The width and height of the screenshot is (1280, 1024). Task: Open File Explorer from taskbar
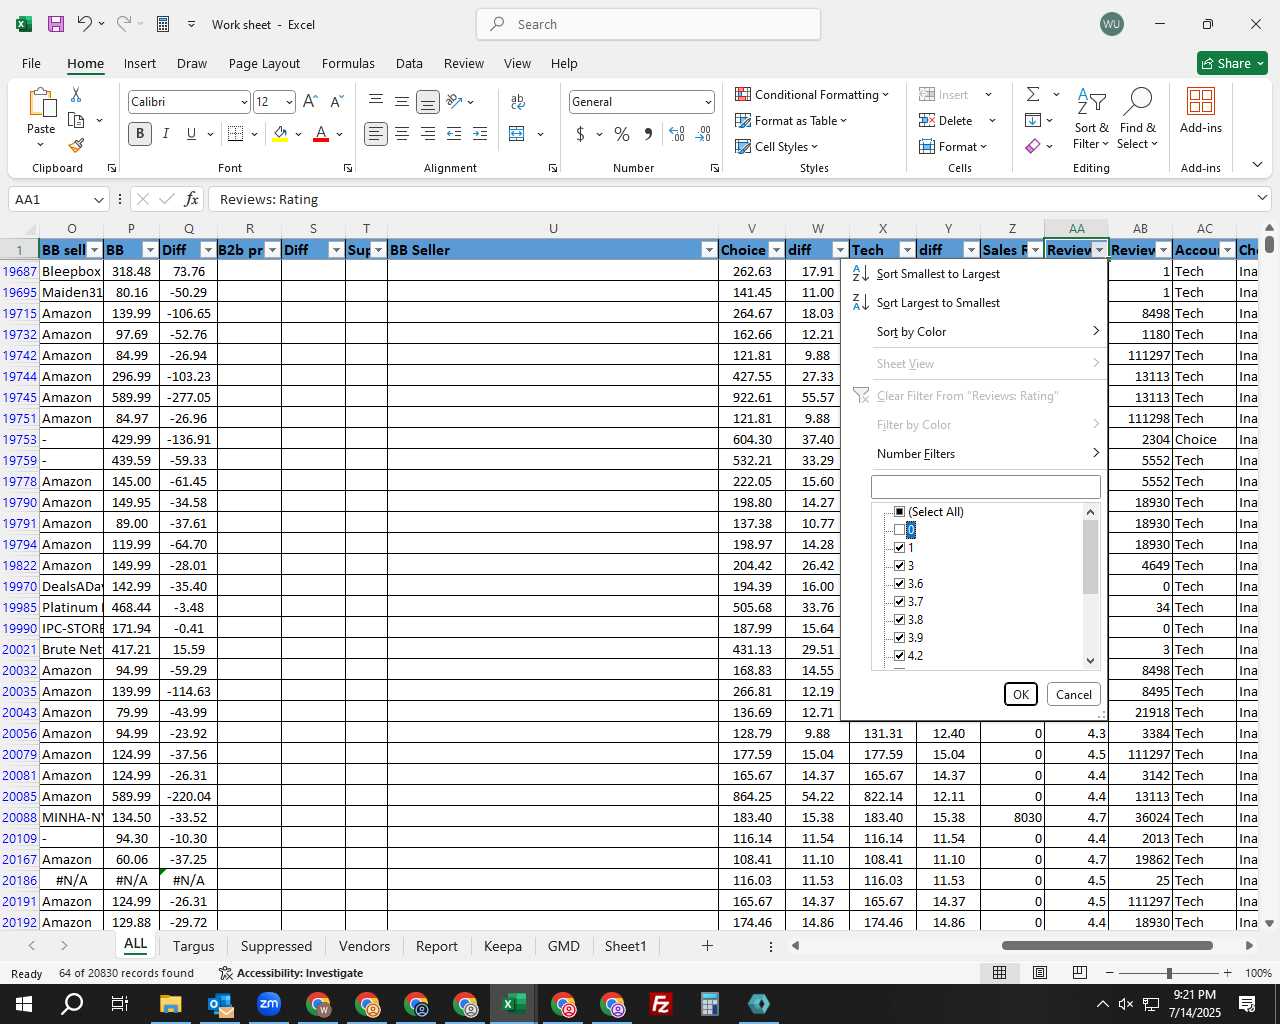click(x=170, y=1004)
